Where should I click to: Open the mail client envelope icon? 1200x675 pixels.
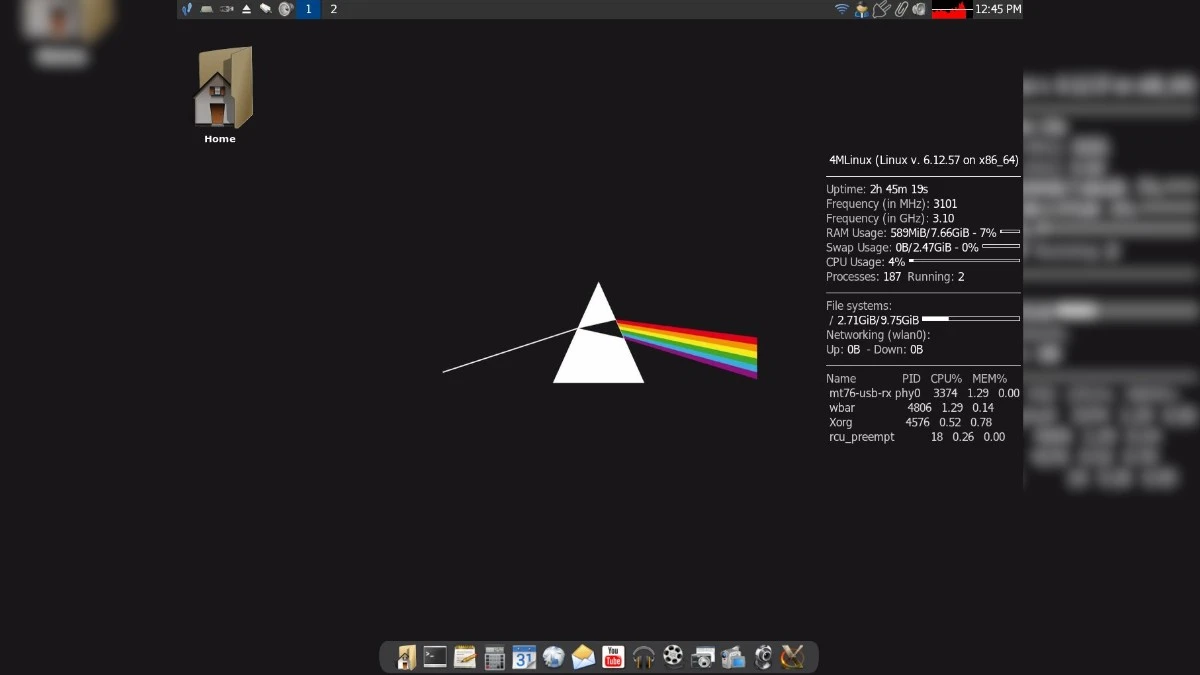(583, 657)
